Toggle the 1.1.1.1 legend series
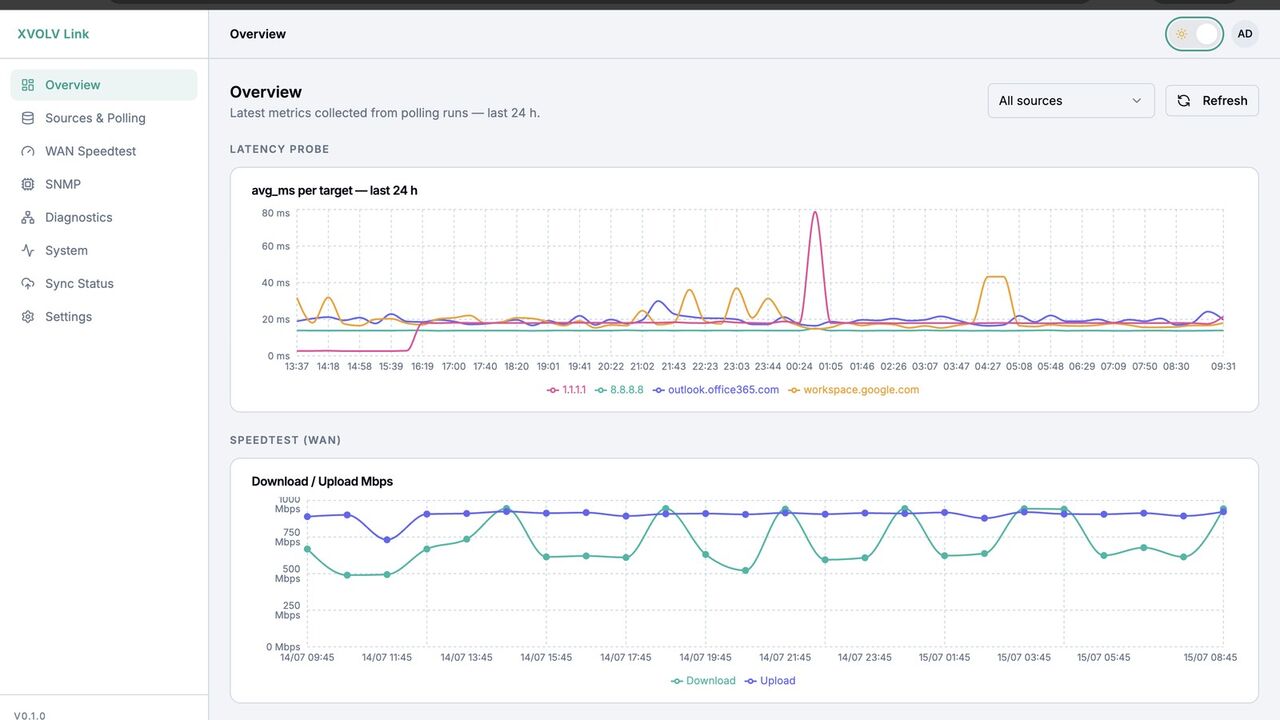Viewport: 1280px width, 720px height. (567, 390)
